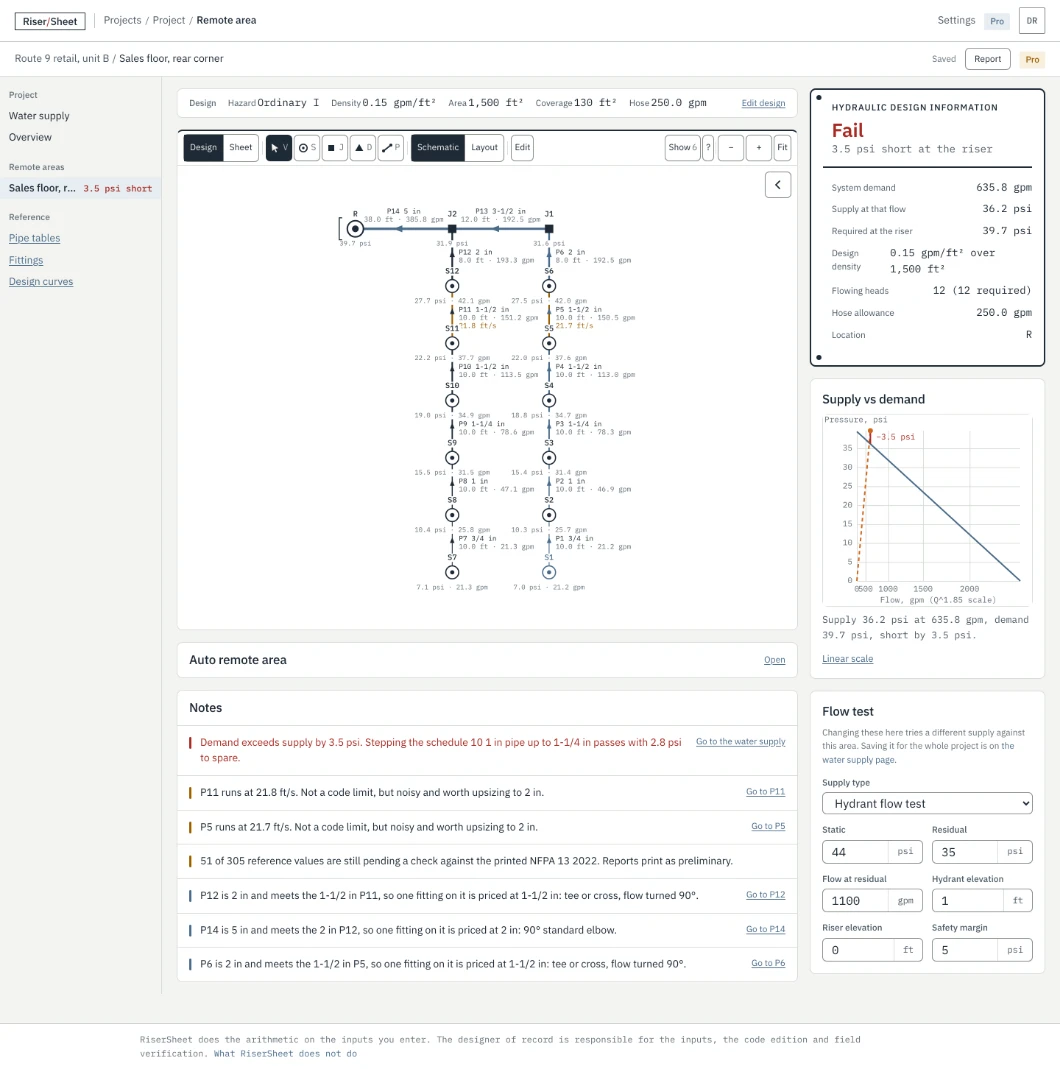Collapse the side panel with the chevron

coord(778,185)
